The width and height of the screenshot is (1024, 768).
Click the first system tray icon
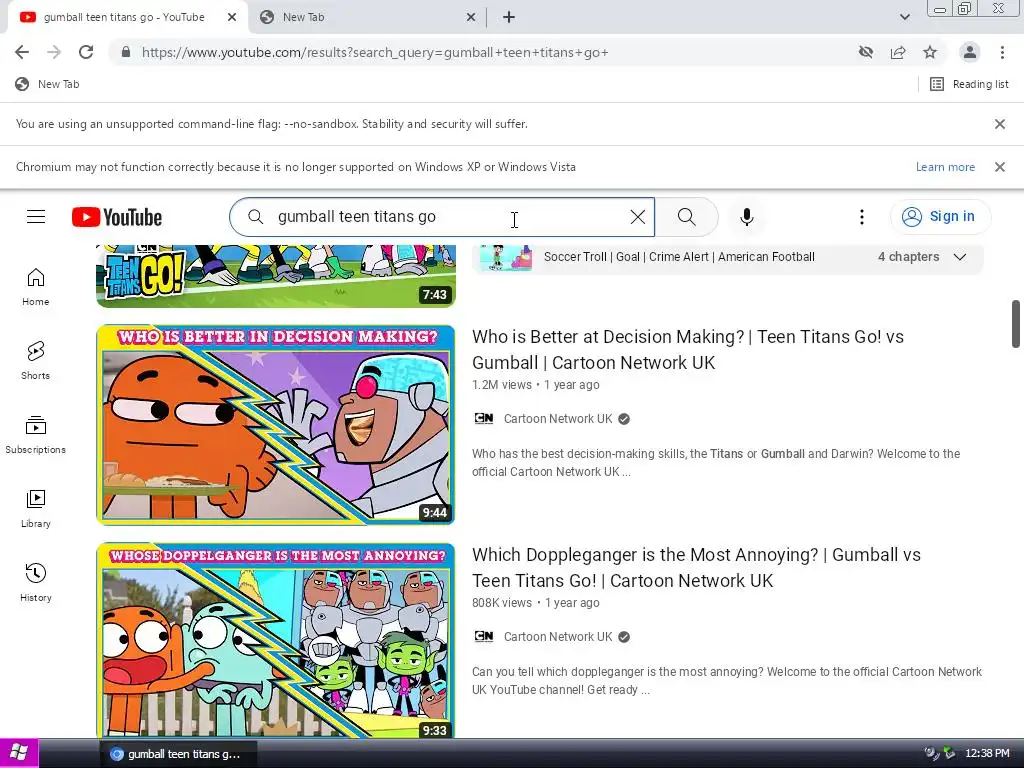[932, 754]
